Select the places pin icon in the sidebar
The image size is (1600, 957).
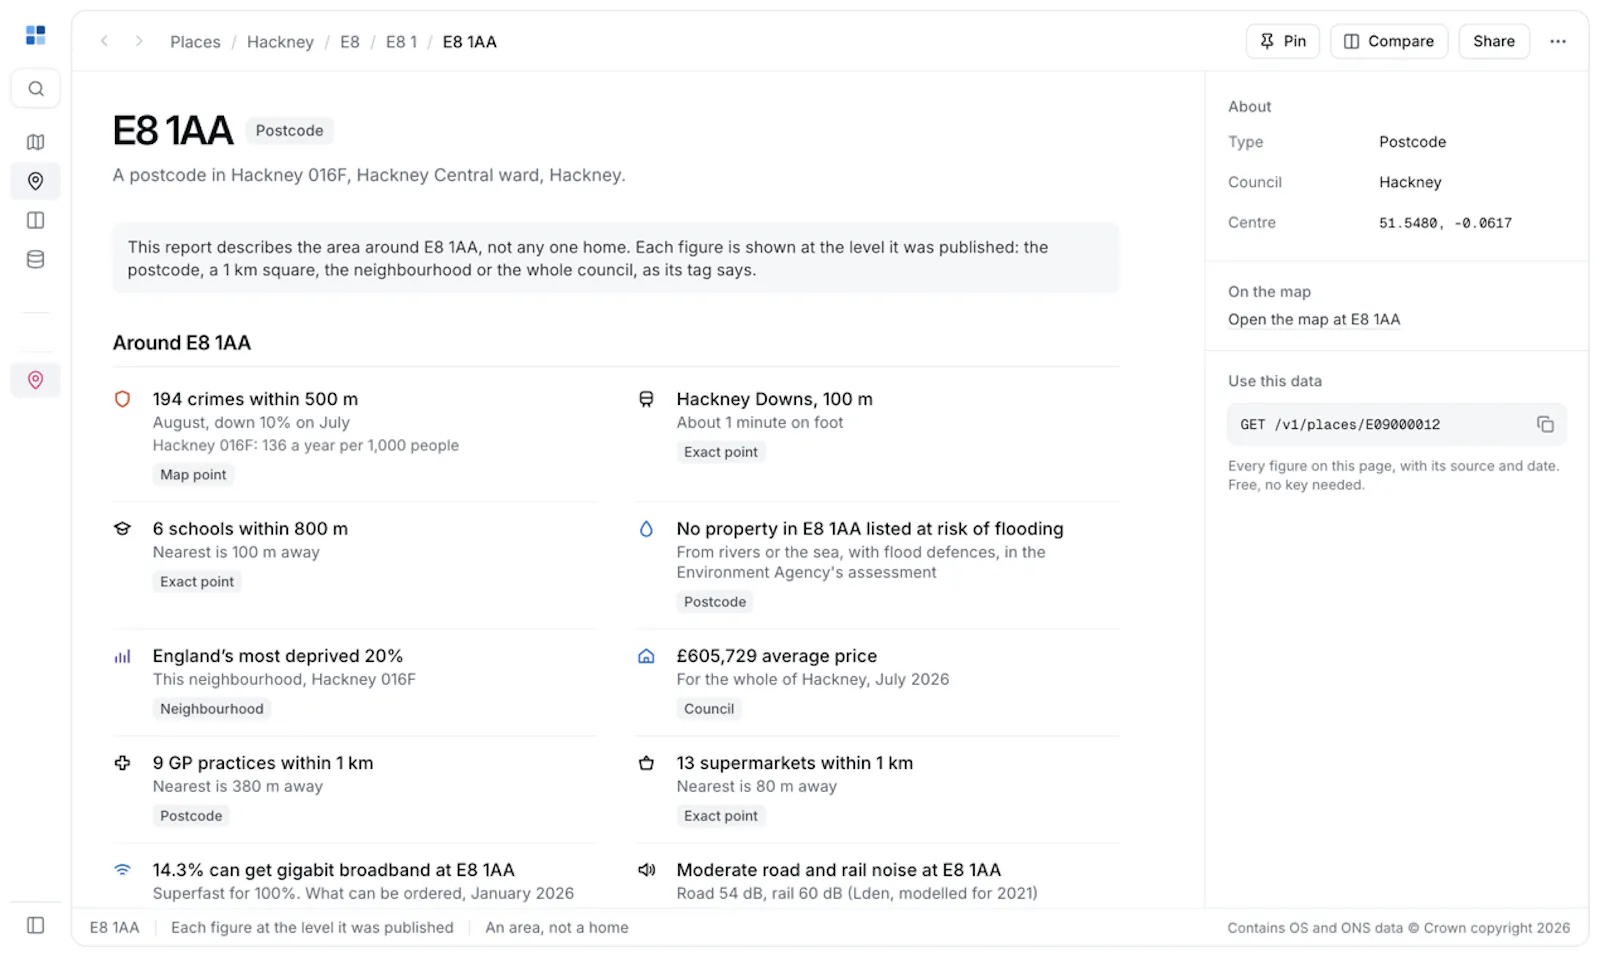(x=35, y=181)
